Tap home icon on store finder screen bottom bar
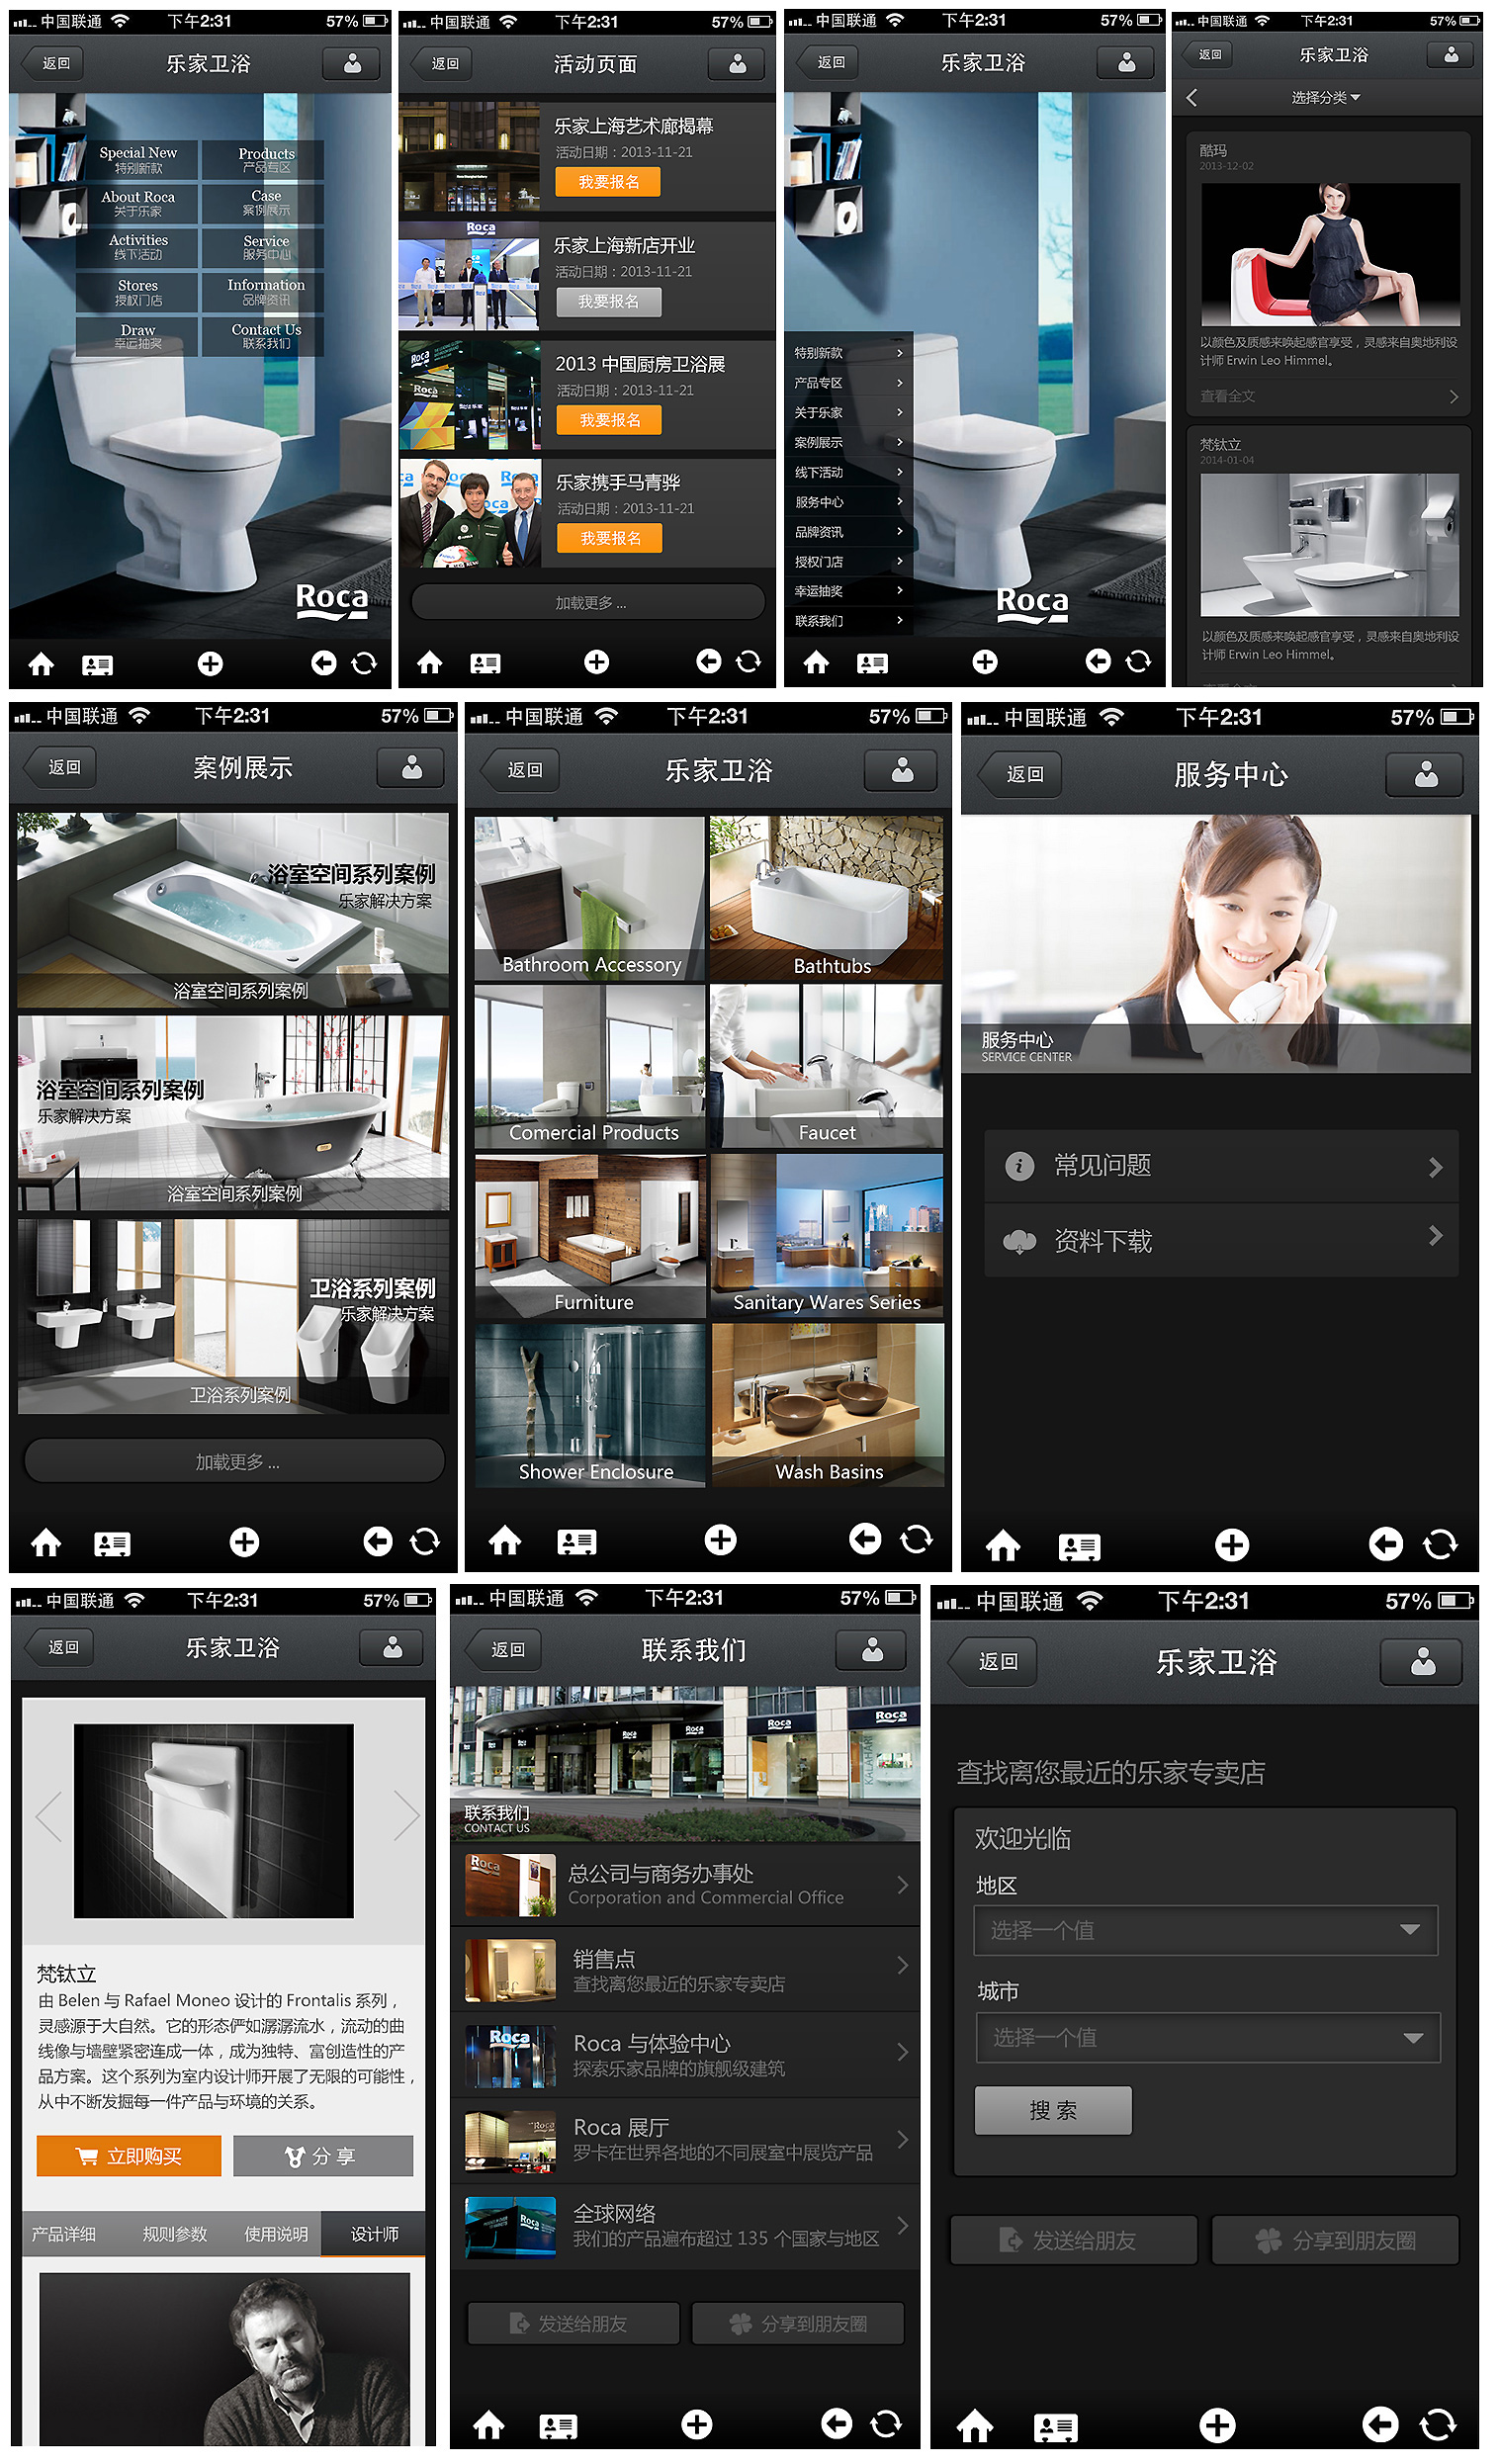The width and height of the screenshot is (1499, 2464). tap(975, 2425)
